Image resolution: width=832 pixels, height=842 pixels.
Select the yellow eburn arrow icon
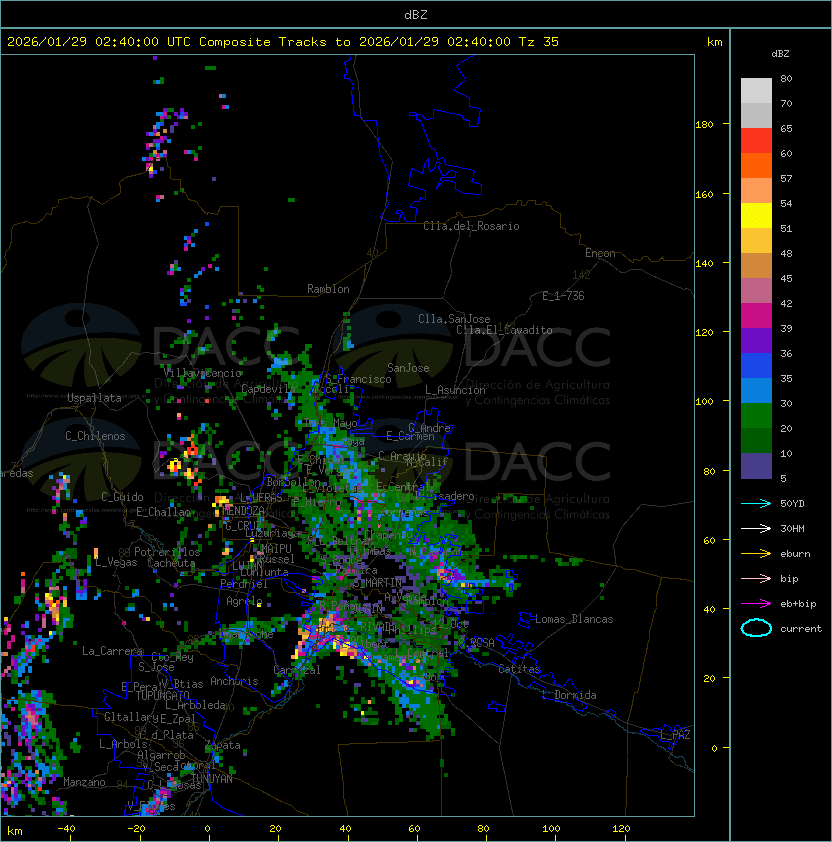[756, 554]
